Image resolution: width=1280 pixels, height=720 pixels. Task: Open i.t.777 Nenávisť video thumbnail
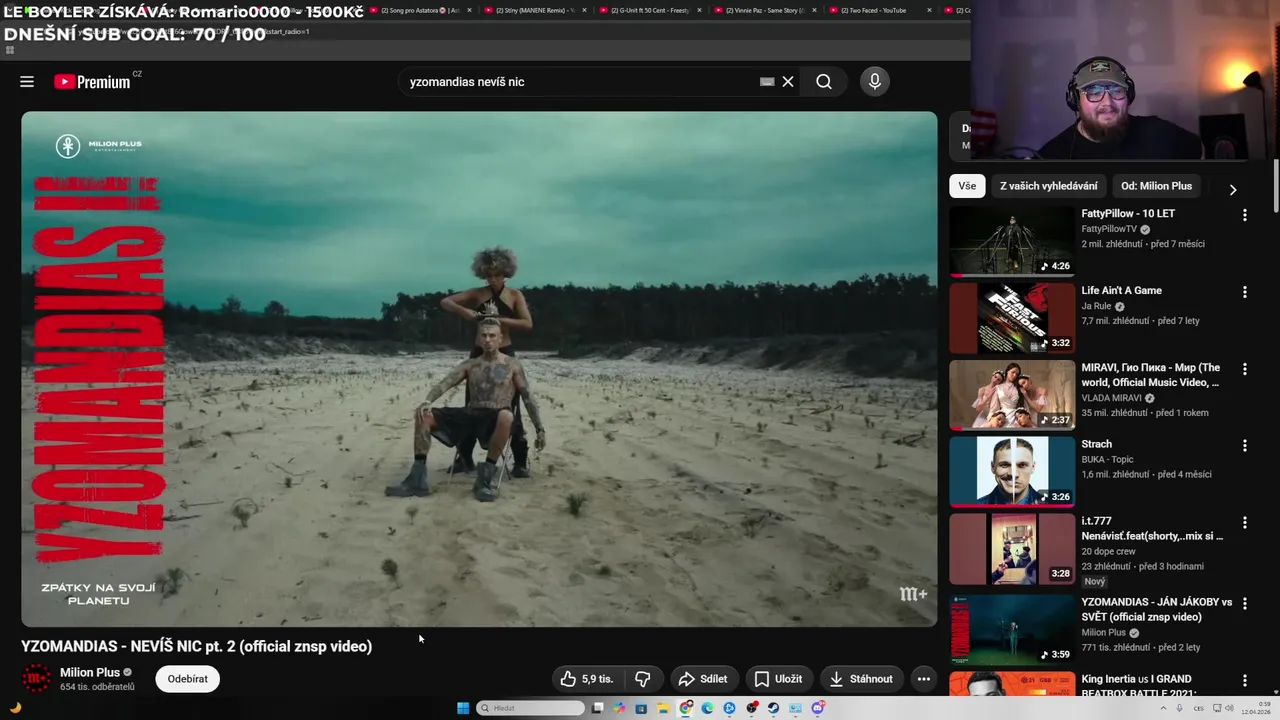tap(1012, 549)
